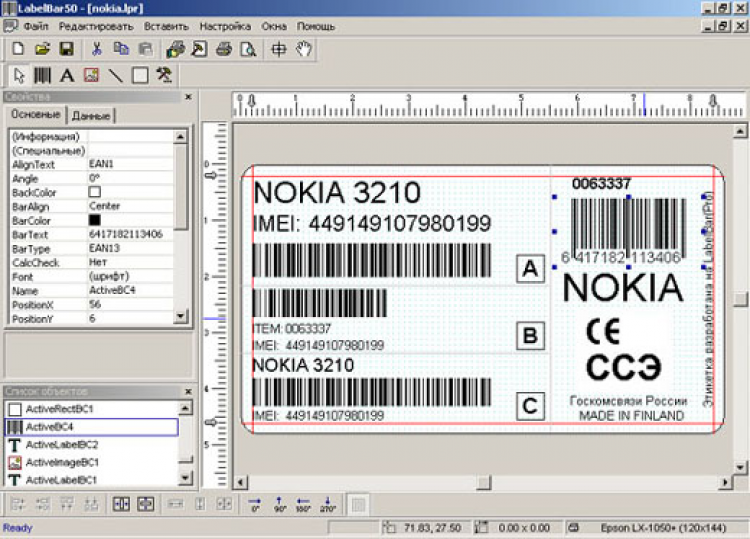This screenshot has width=750, height=539.
Task: Rotate object to 0° with arrow icon
Action: pos(255,505)
